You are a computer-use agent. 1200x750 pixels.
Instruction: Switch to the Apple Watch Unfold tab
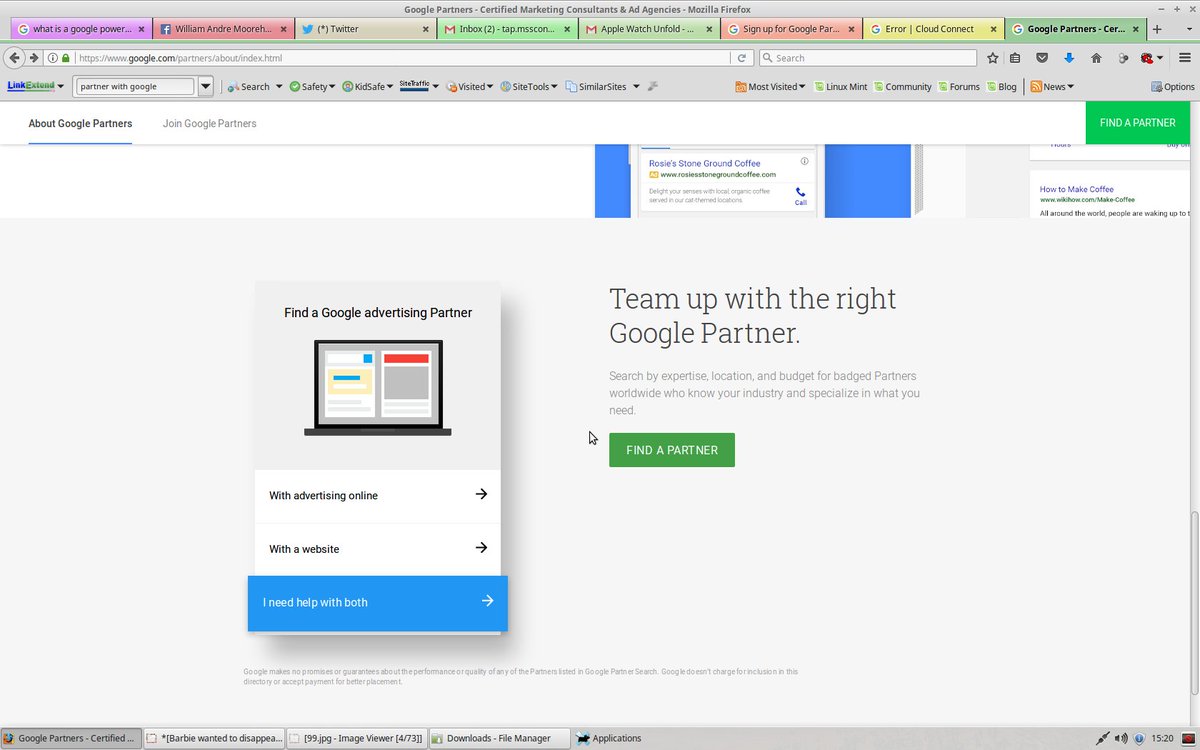[x=649, y=29]
